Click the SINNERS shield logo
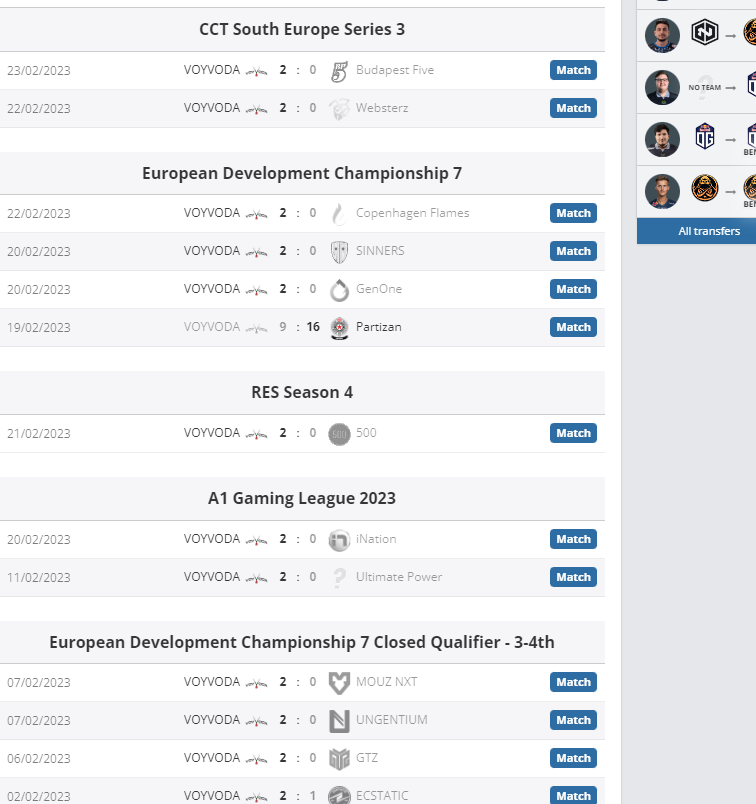Image resolution: width=756 pixels, height=804 pixels. tap(339, 252)
